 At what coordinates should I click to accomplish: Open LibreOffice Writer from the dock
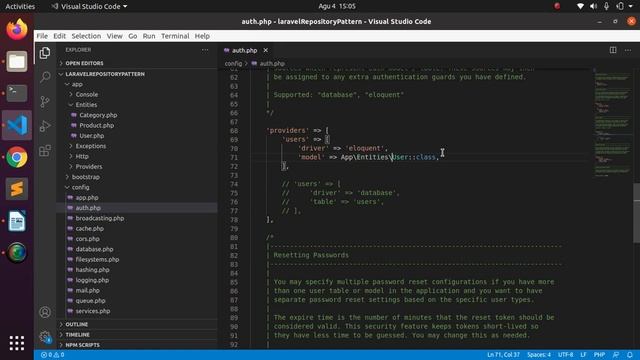(x=17, y=221)
